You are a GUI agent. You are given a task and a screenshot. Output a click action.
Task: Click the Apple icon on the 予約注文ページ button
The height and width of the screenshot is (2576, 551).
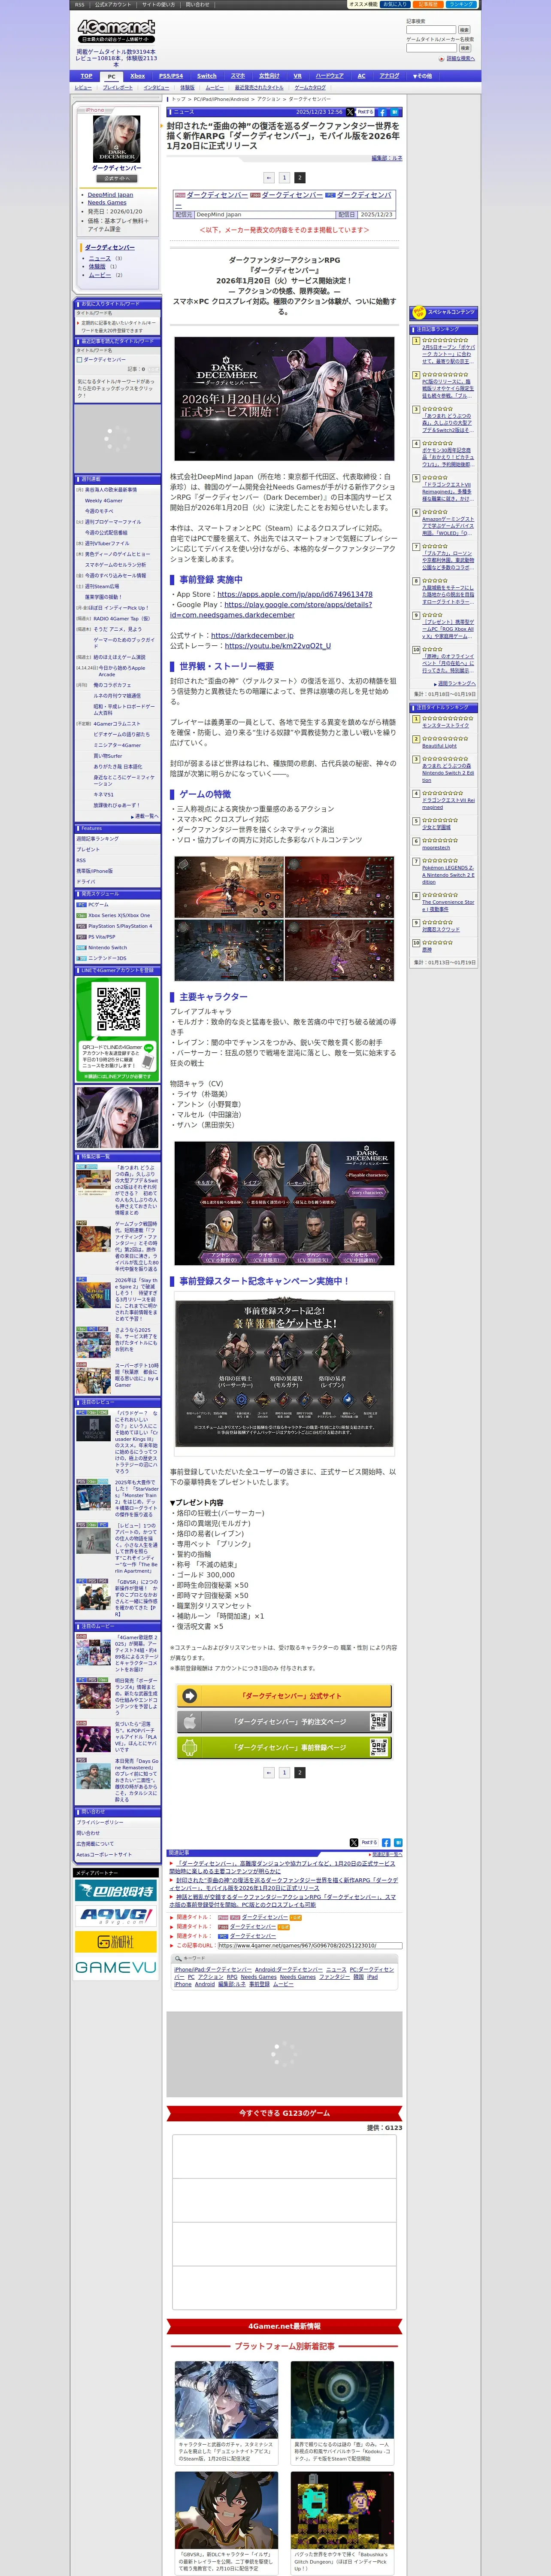click(x=190, y=1721)
